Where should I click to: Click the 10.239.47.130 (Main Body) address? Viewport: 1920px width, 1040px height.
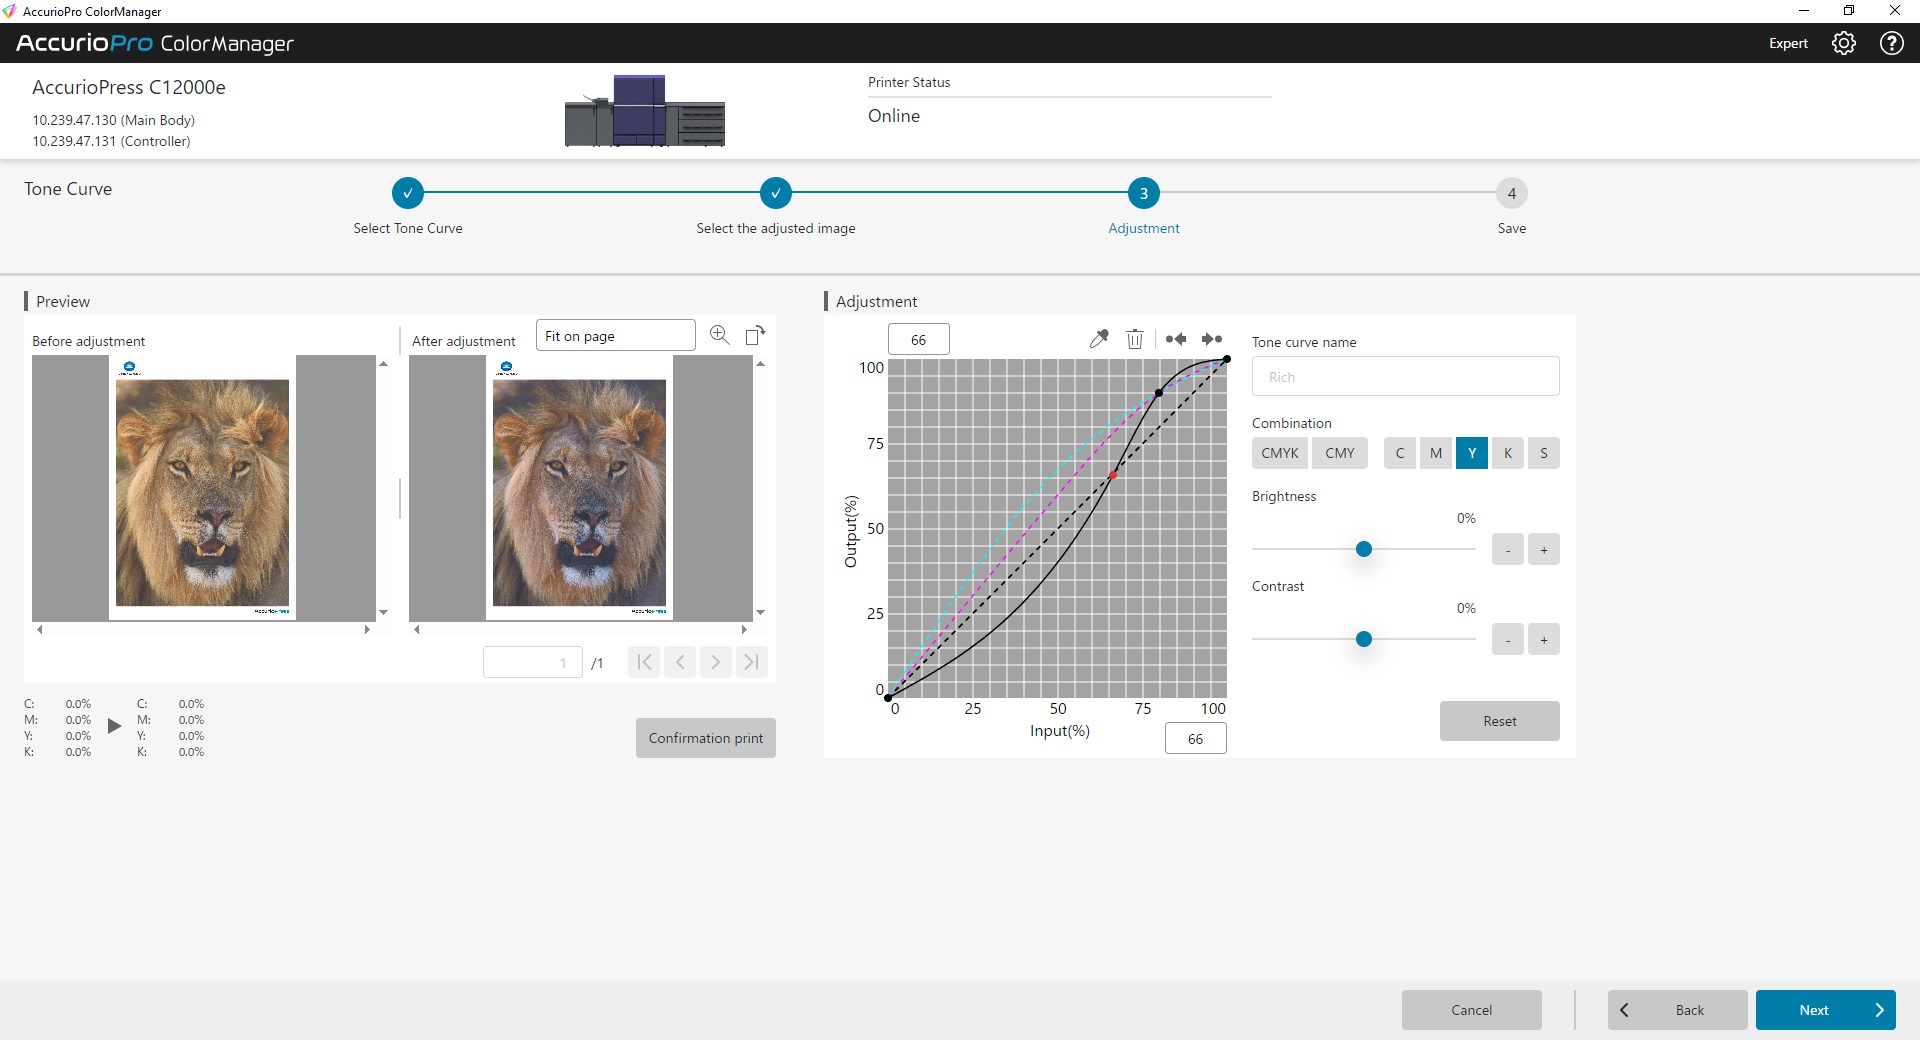(114, 120)
